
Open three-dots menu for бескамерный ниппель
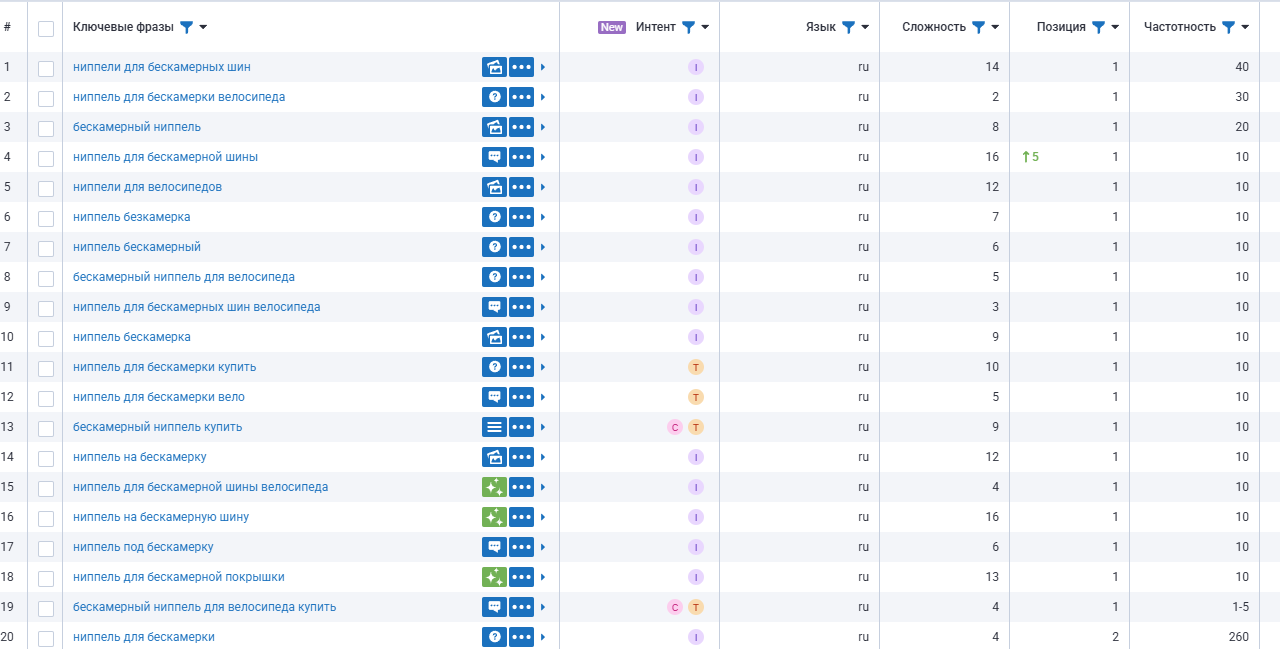[521, 127]
